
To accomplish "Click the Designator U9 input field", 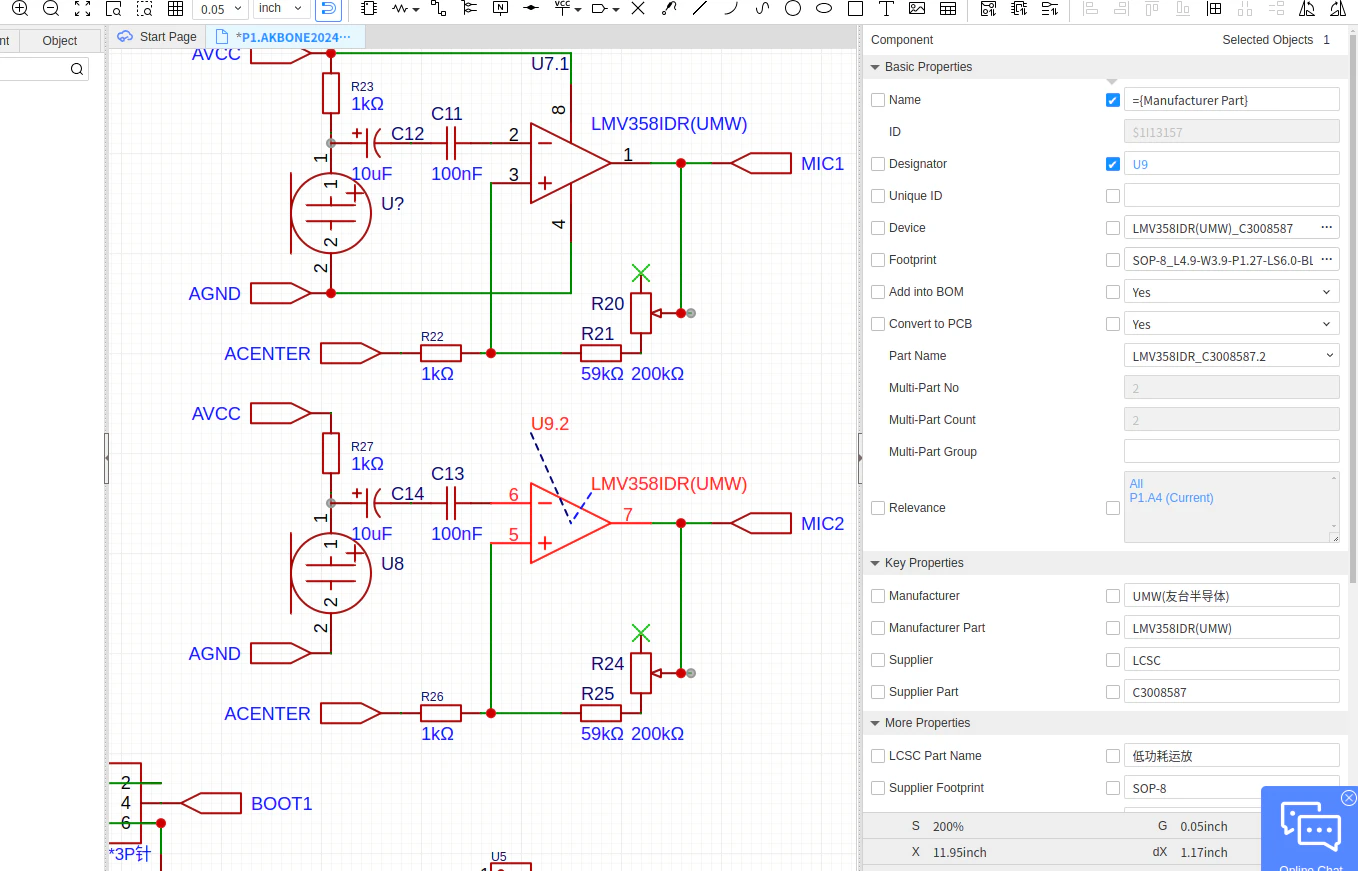I will [x=1232, y=164].
